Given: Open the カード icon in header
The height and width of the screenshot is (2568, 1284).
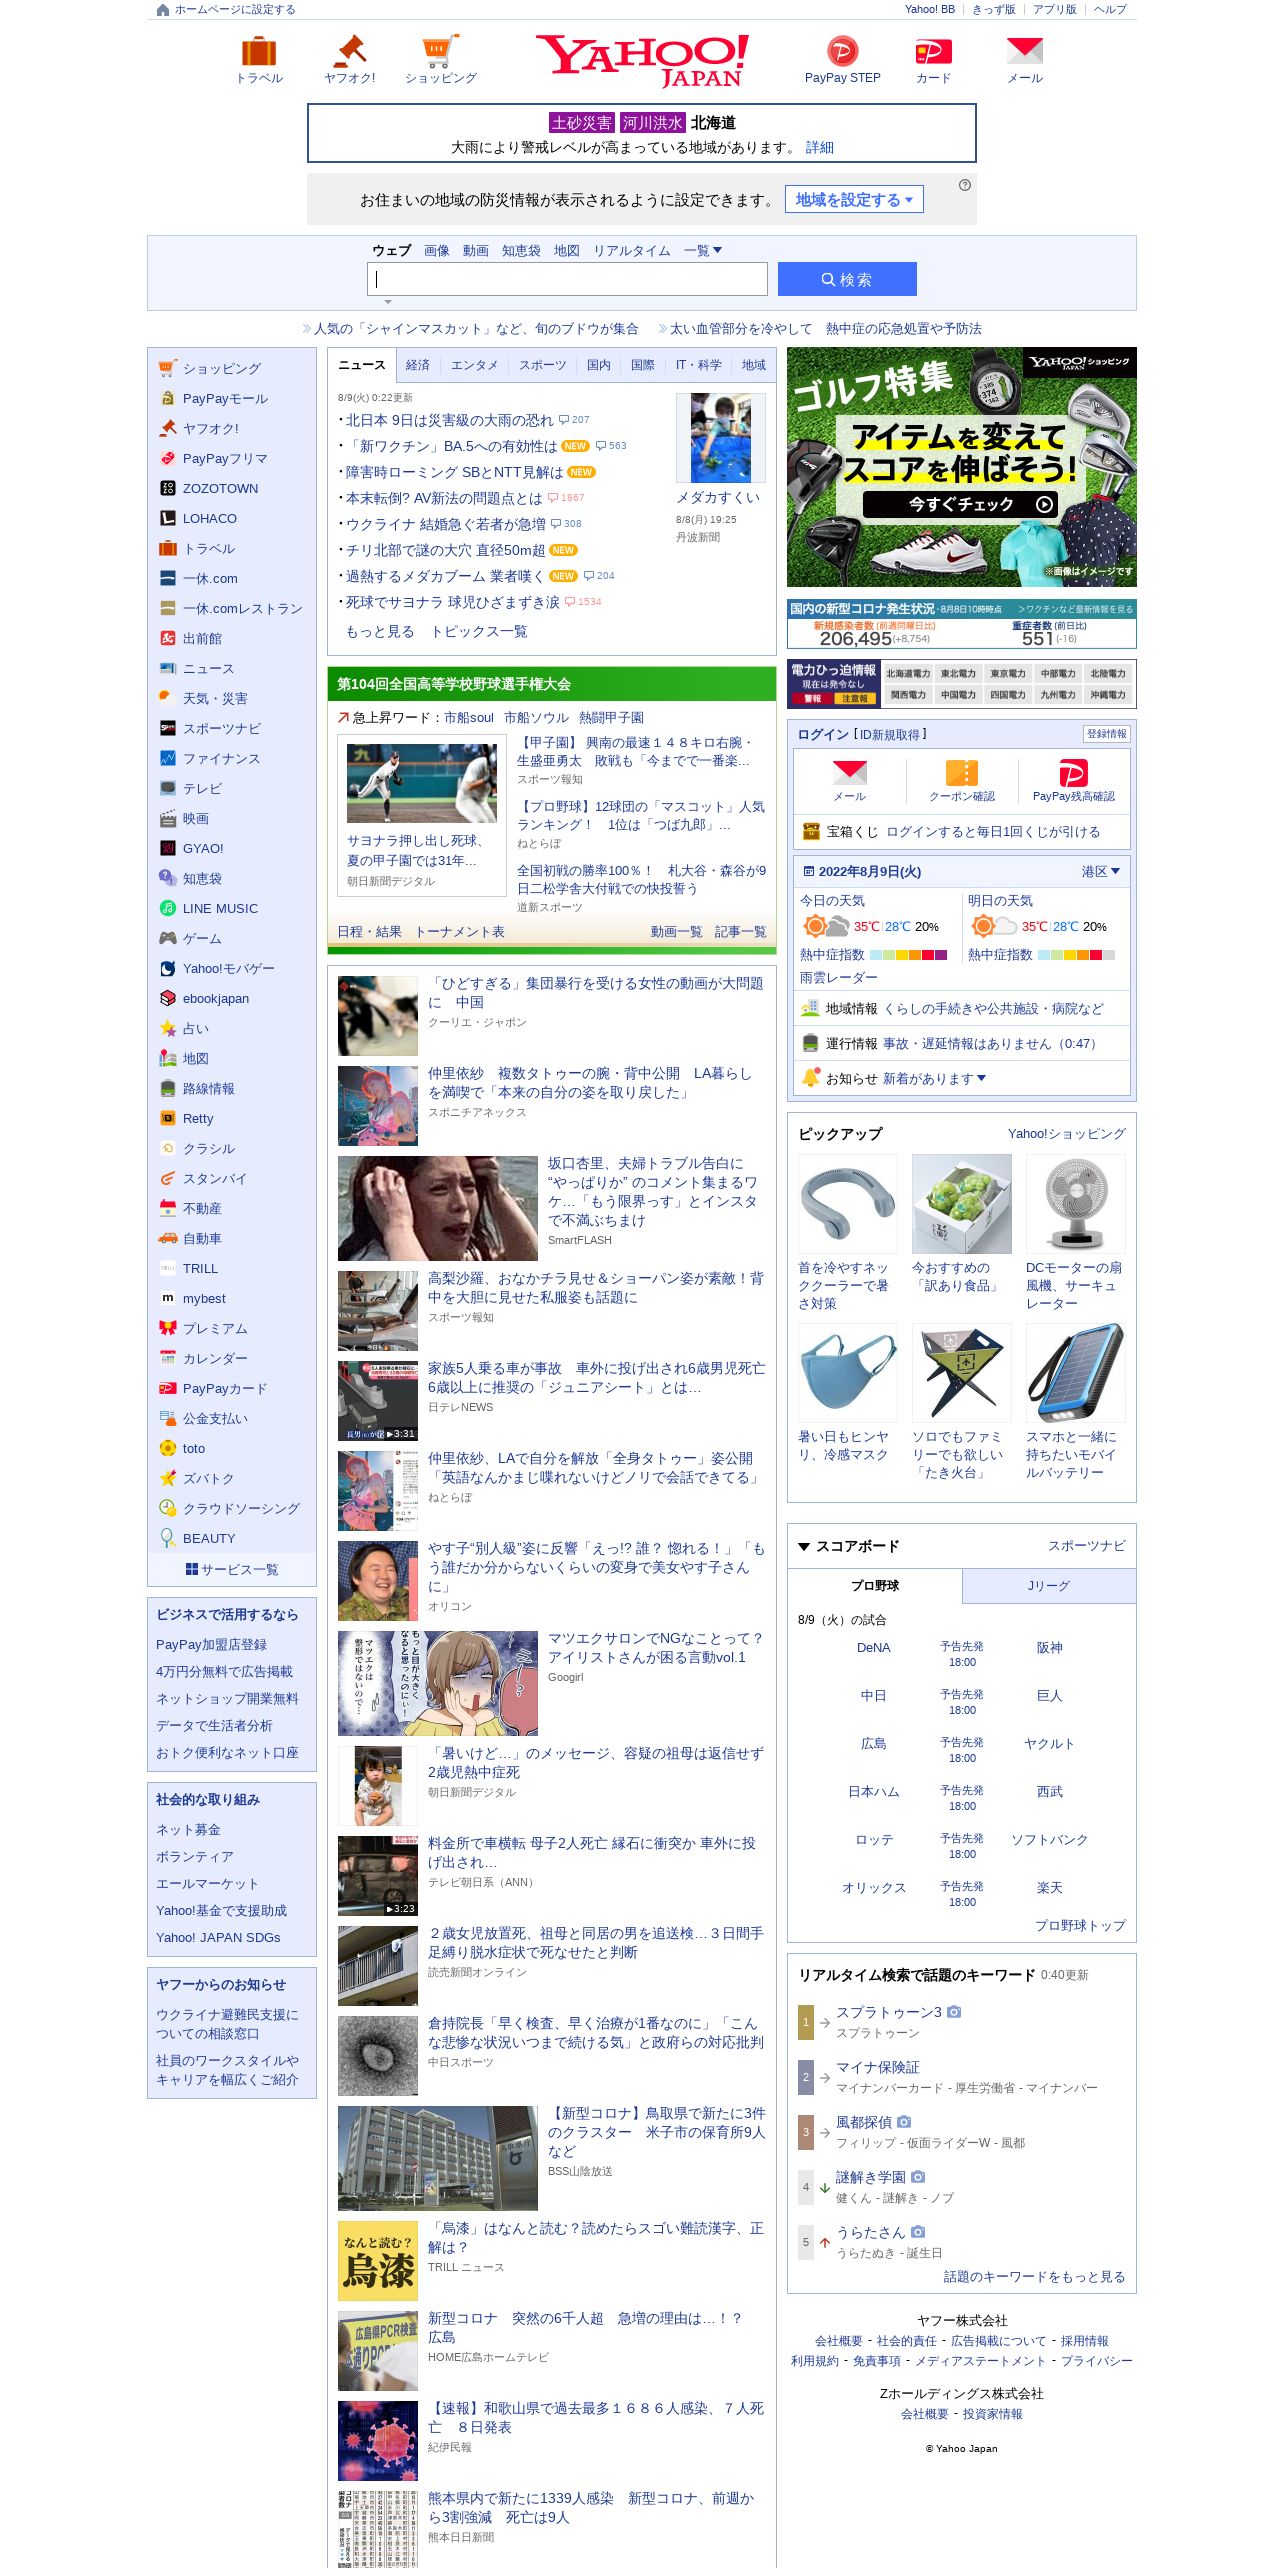Looking at the screenshot, I should point(933,51).
